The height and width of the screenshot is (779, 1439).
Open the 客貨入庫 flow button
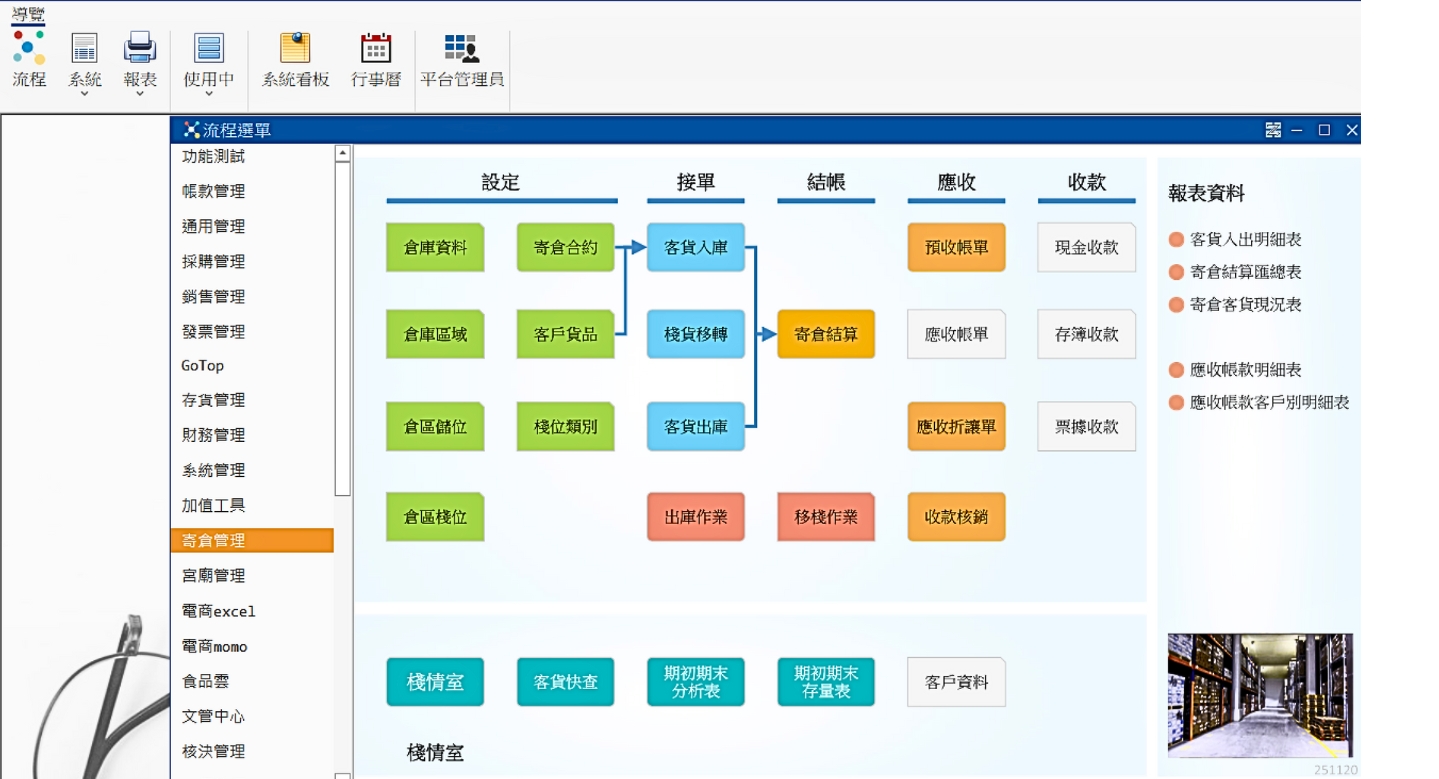click(696, 247)
